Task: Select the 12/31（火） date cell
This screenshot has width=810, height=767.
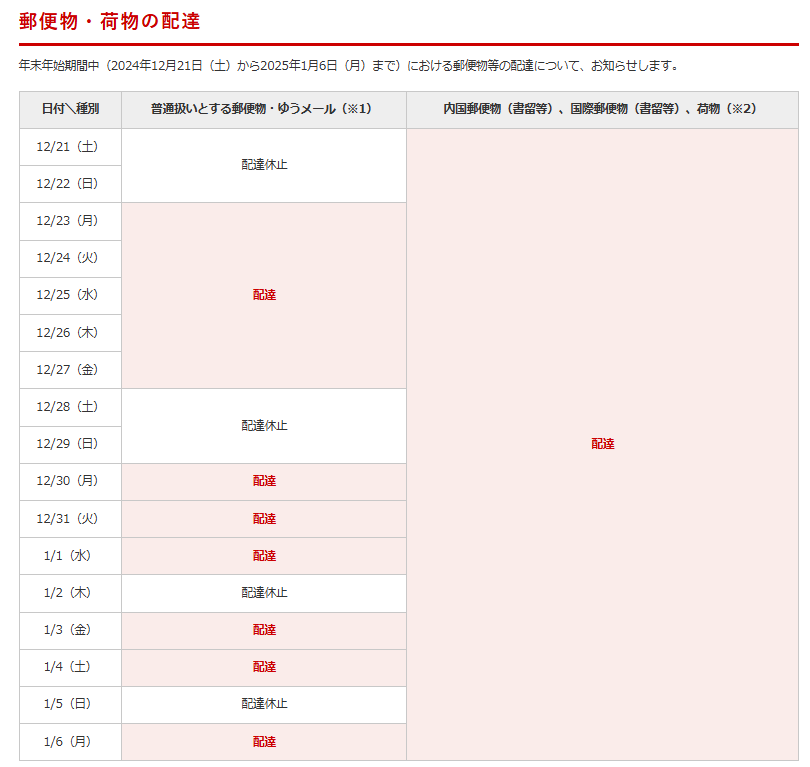Action: (70, 519)
